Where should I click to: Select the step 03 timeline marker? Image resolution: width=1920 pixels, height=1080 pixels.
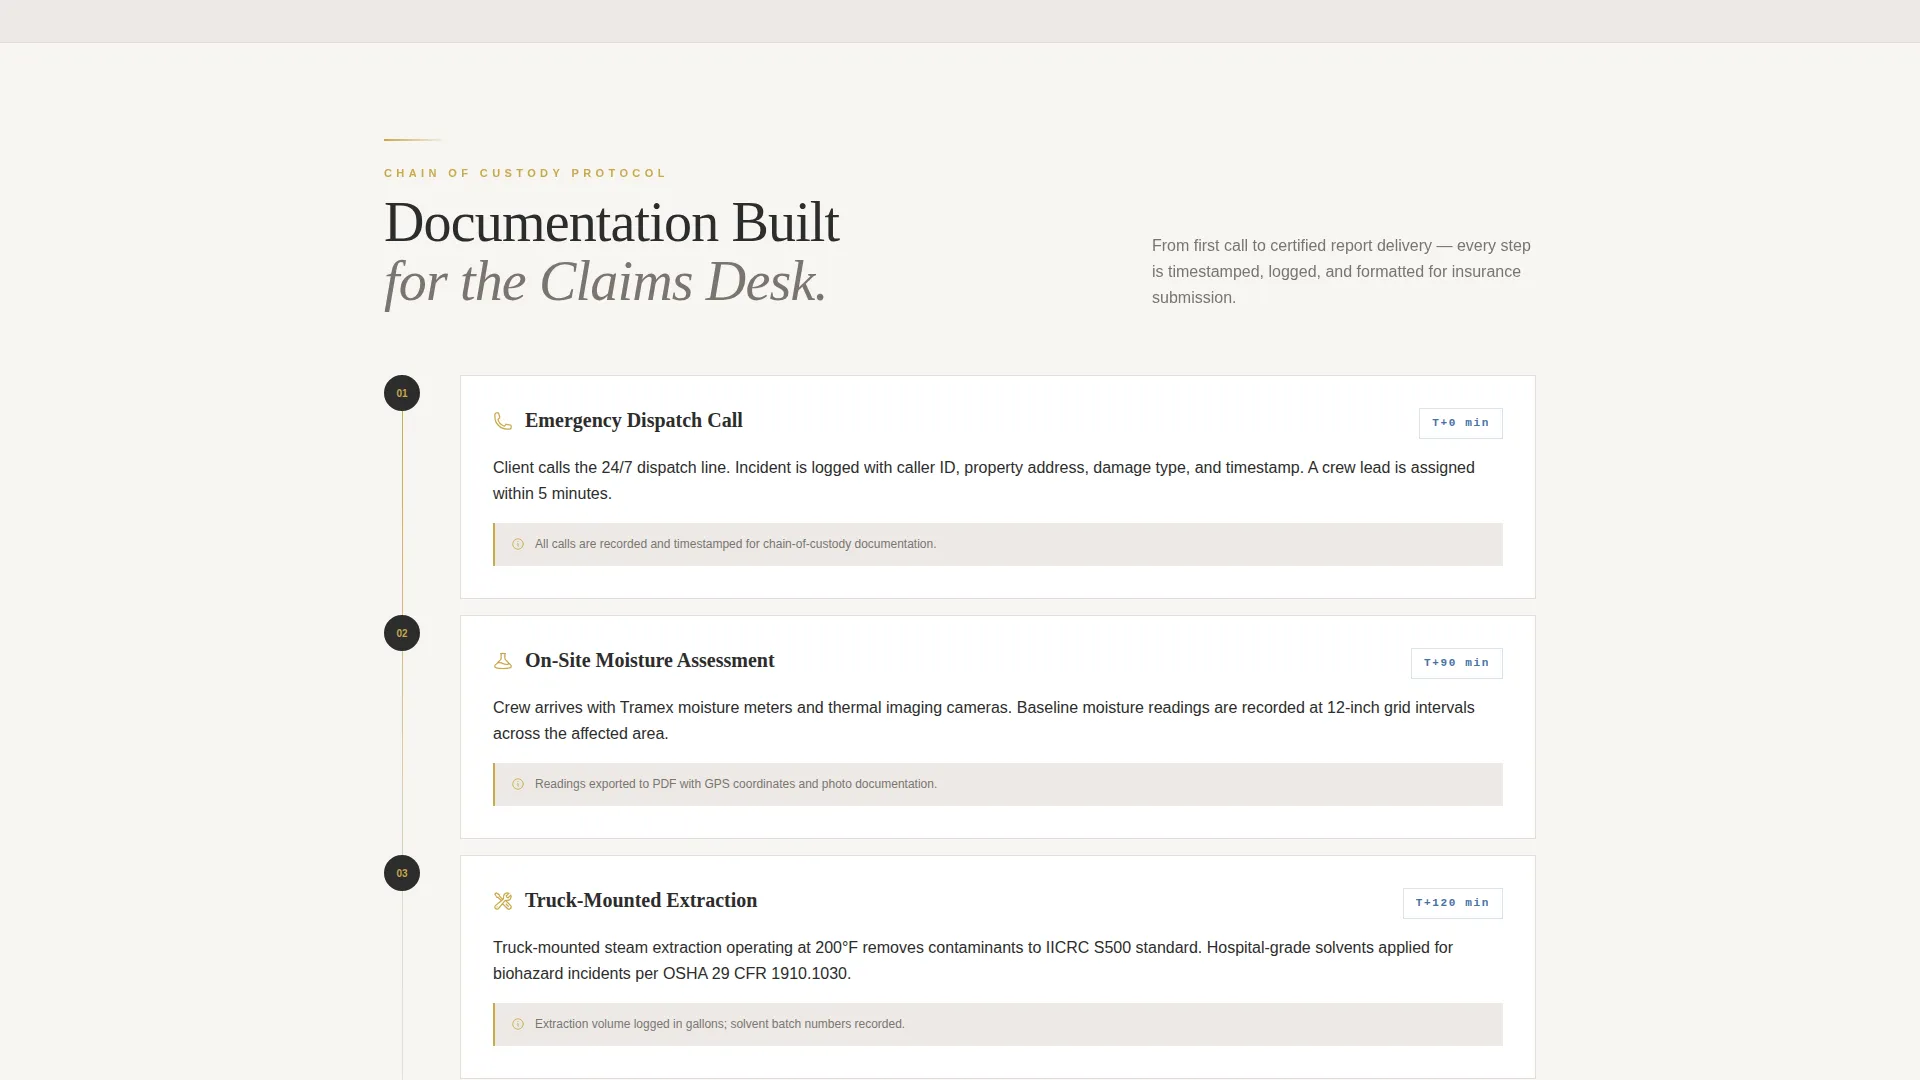402,873
